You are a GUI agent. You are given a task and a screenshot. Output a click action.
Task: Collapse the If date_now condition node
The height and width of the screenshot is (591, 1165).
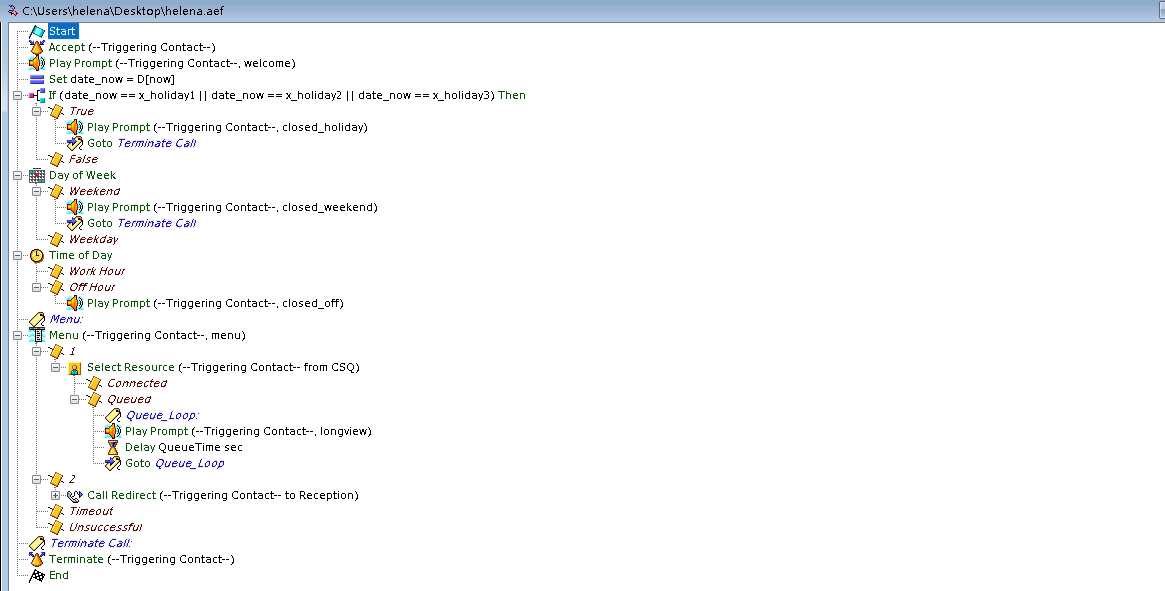pos(18,95)
